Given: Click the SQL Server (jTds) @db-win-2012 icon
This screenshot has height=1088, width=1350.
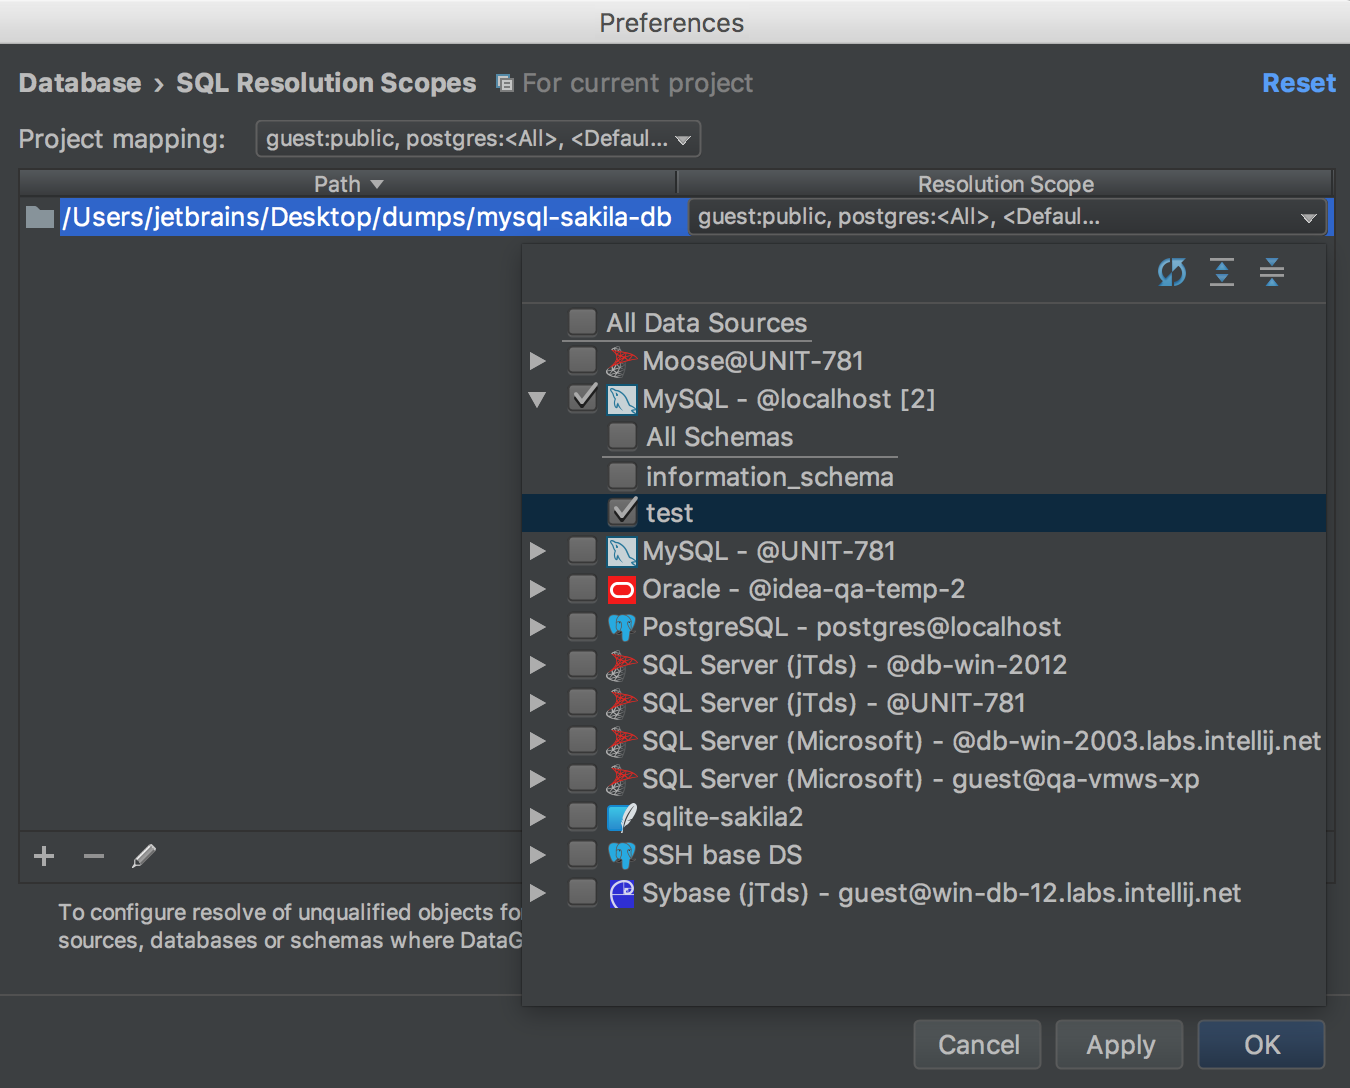Looking at the screenshot, I should (x=621, y=665).
